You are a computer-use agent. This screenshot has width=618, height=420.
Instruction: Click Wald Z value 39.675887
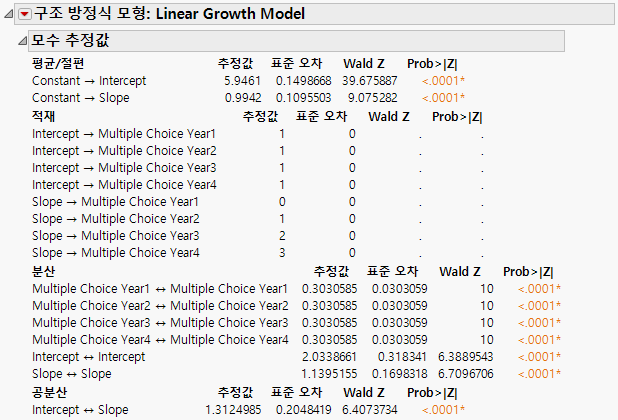click(x=370, y=81)
